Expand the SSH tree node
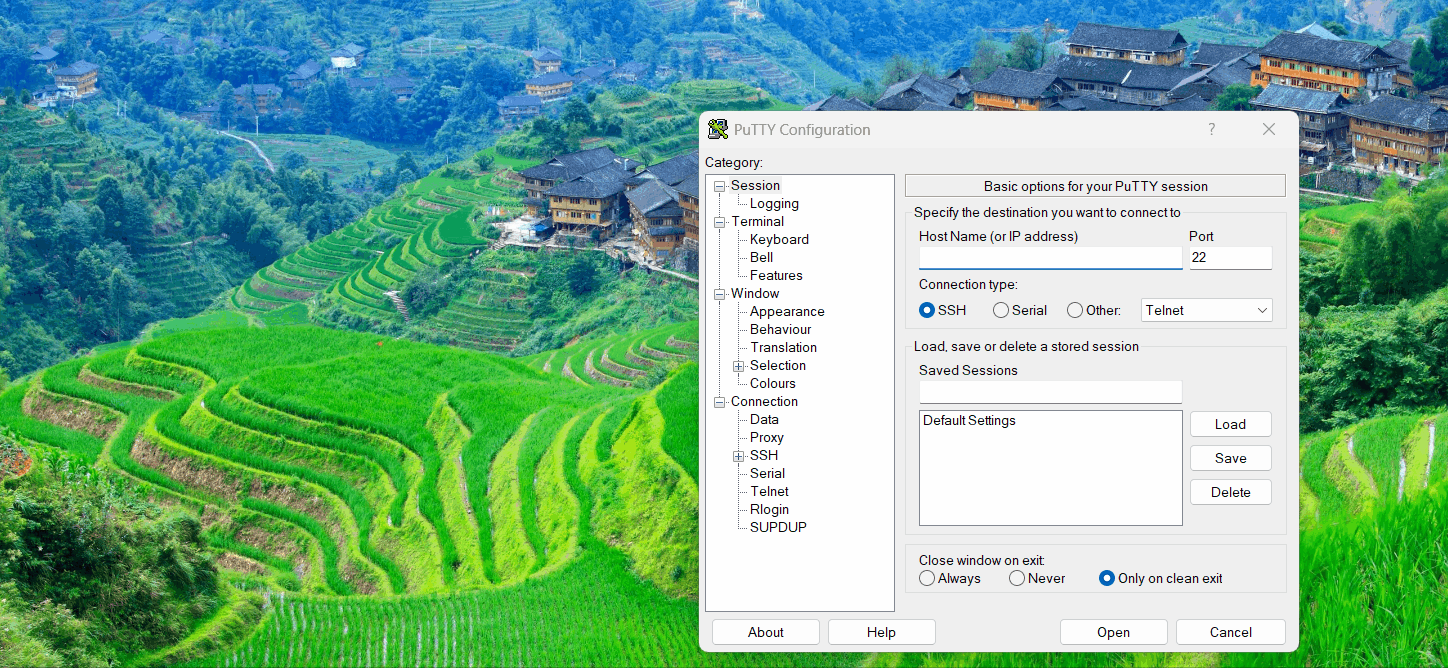This screenshot has height=668, width=1448. point(739,456)
